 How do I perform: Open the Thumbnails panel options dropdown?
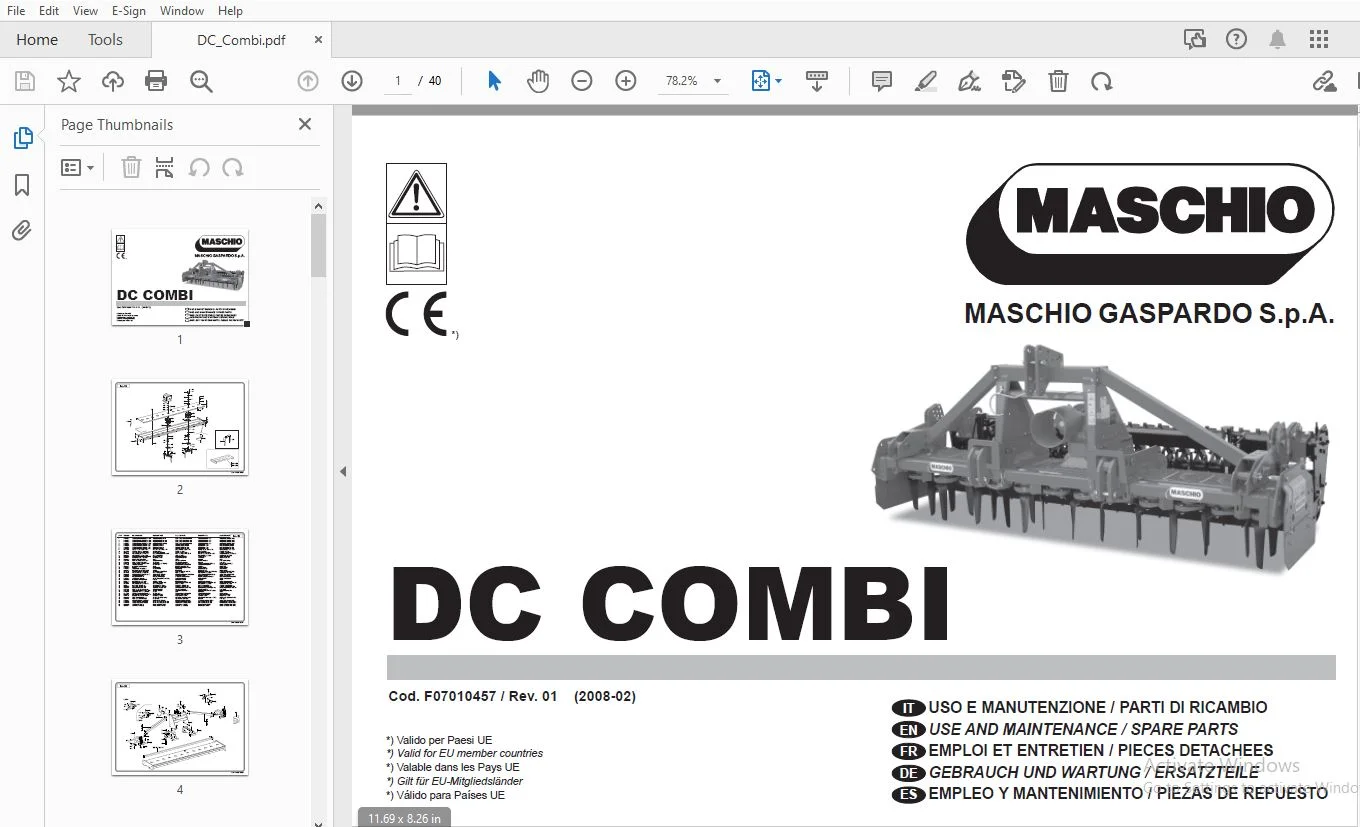pos(77,167)
